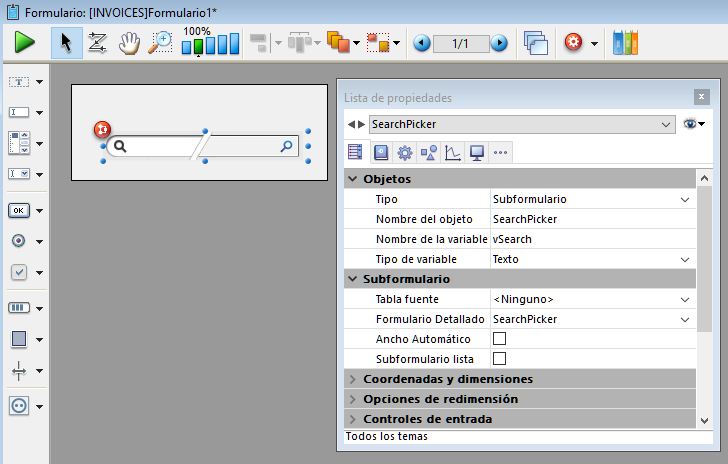Click the red badge on the search widget
Screen dimensions: 728x464
tap(101, 130)
